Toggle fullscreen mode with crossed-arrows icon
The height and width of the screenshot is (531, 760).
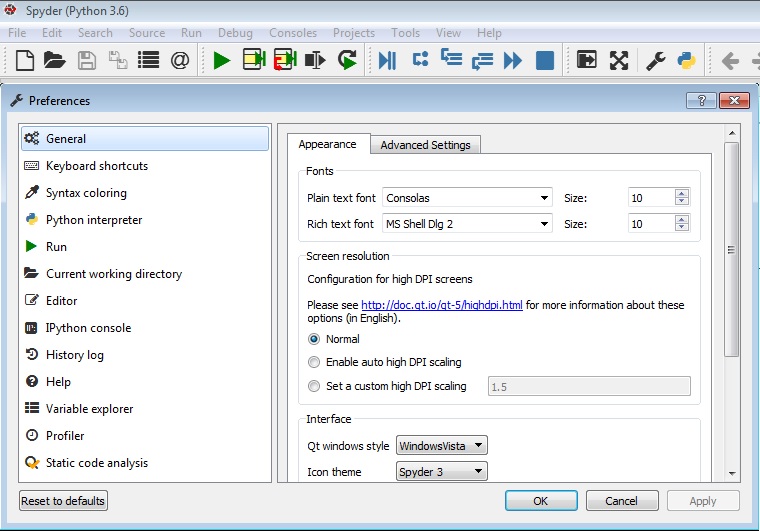click(619, 61)
